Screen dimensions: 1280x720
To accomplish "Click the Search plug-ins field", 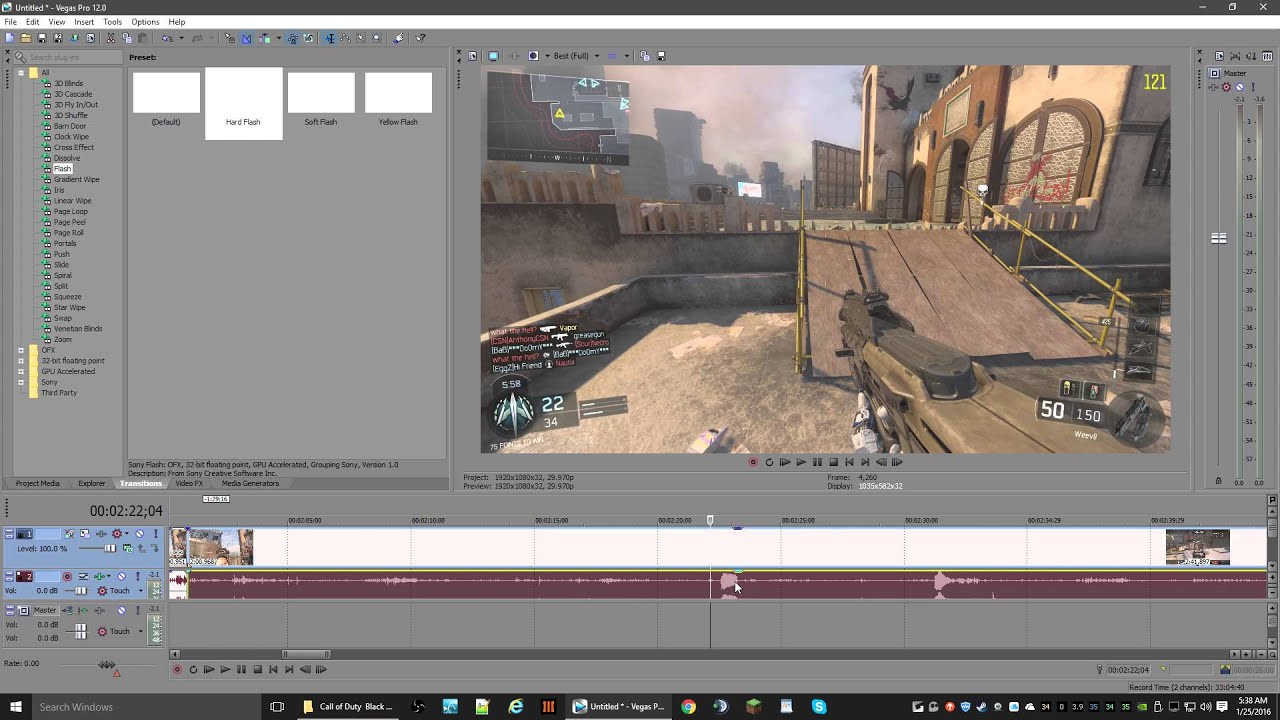I will click(x=68, y=57).
